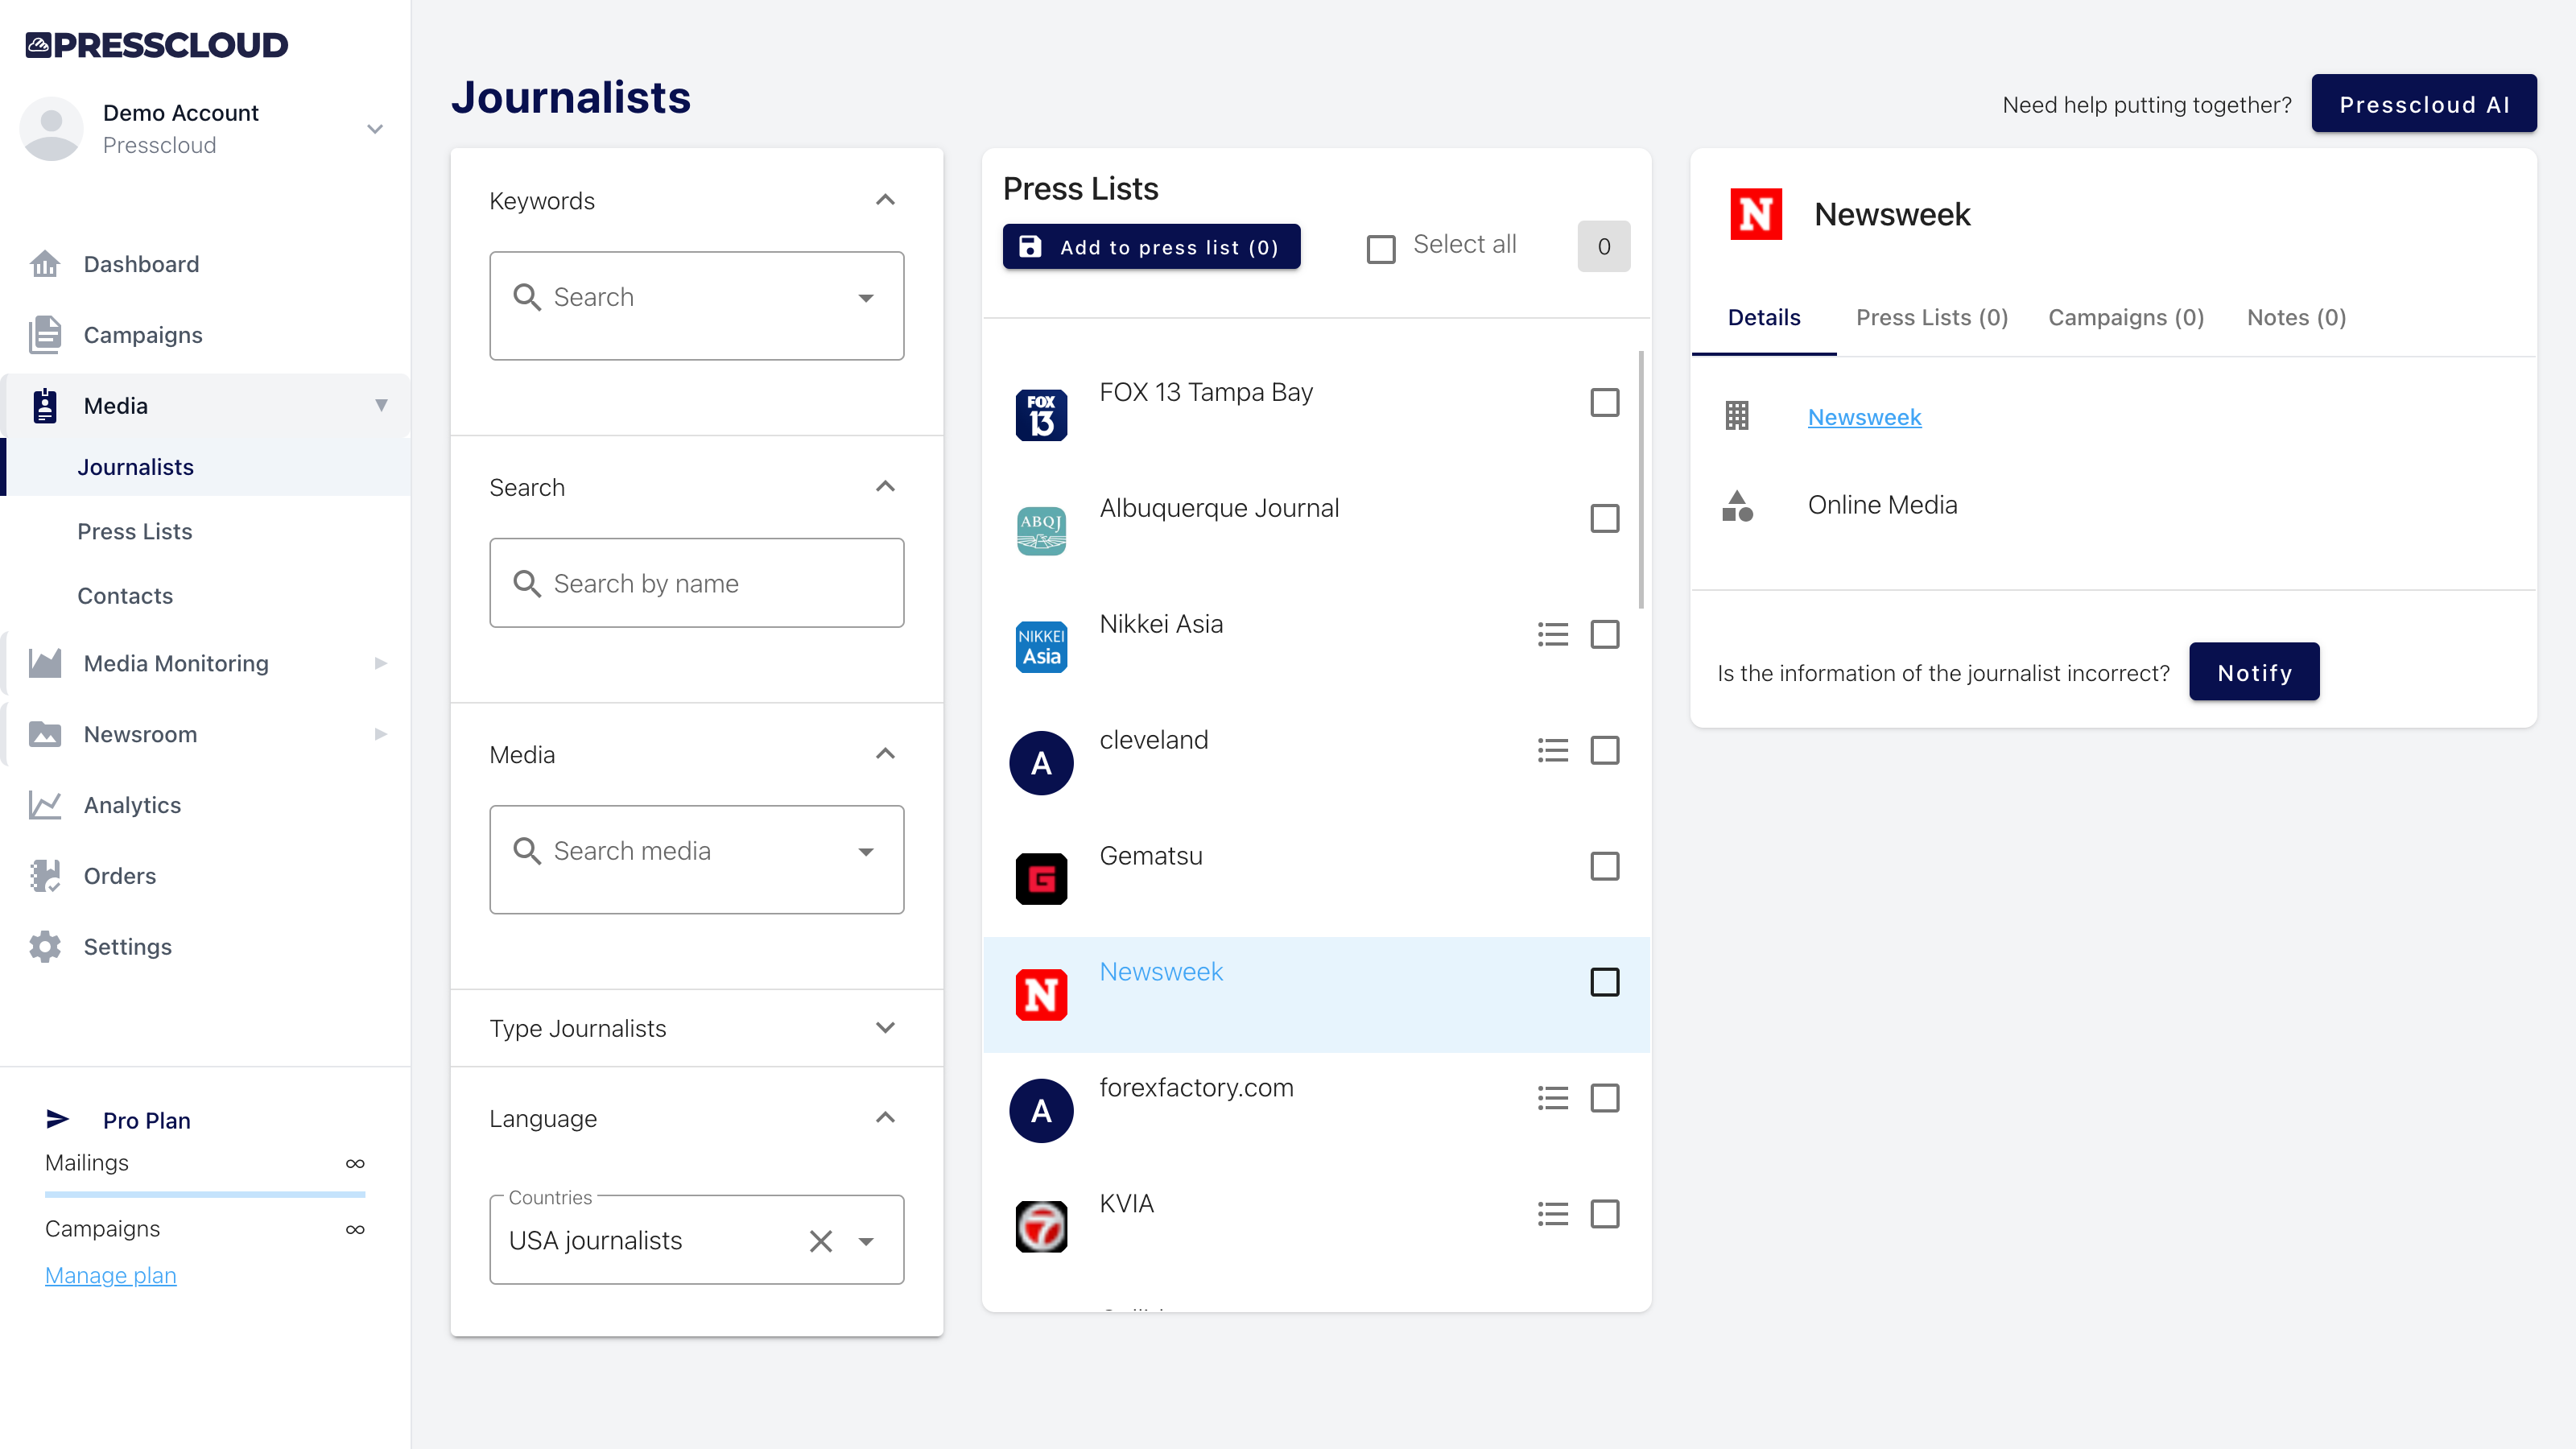Click the Newsroom image icon in sidebar

click(46, 734)
